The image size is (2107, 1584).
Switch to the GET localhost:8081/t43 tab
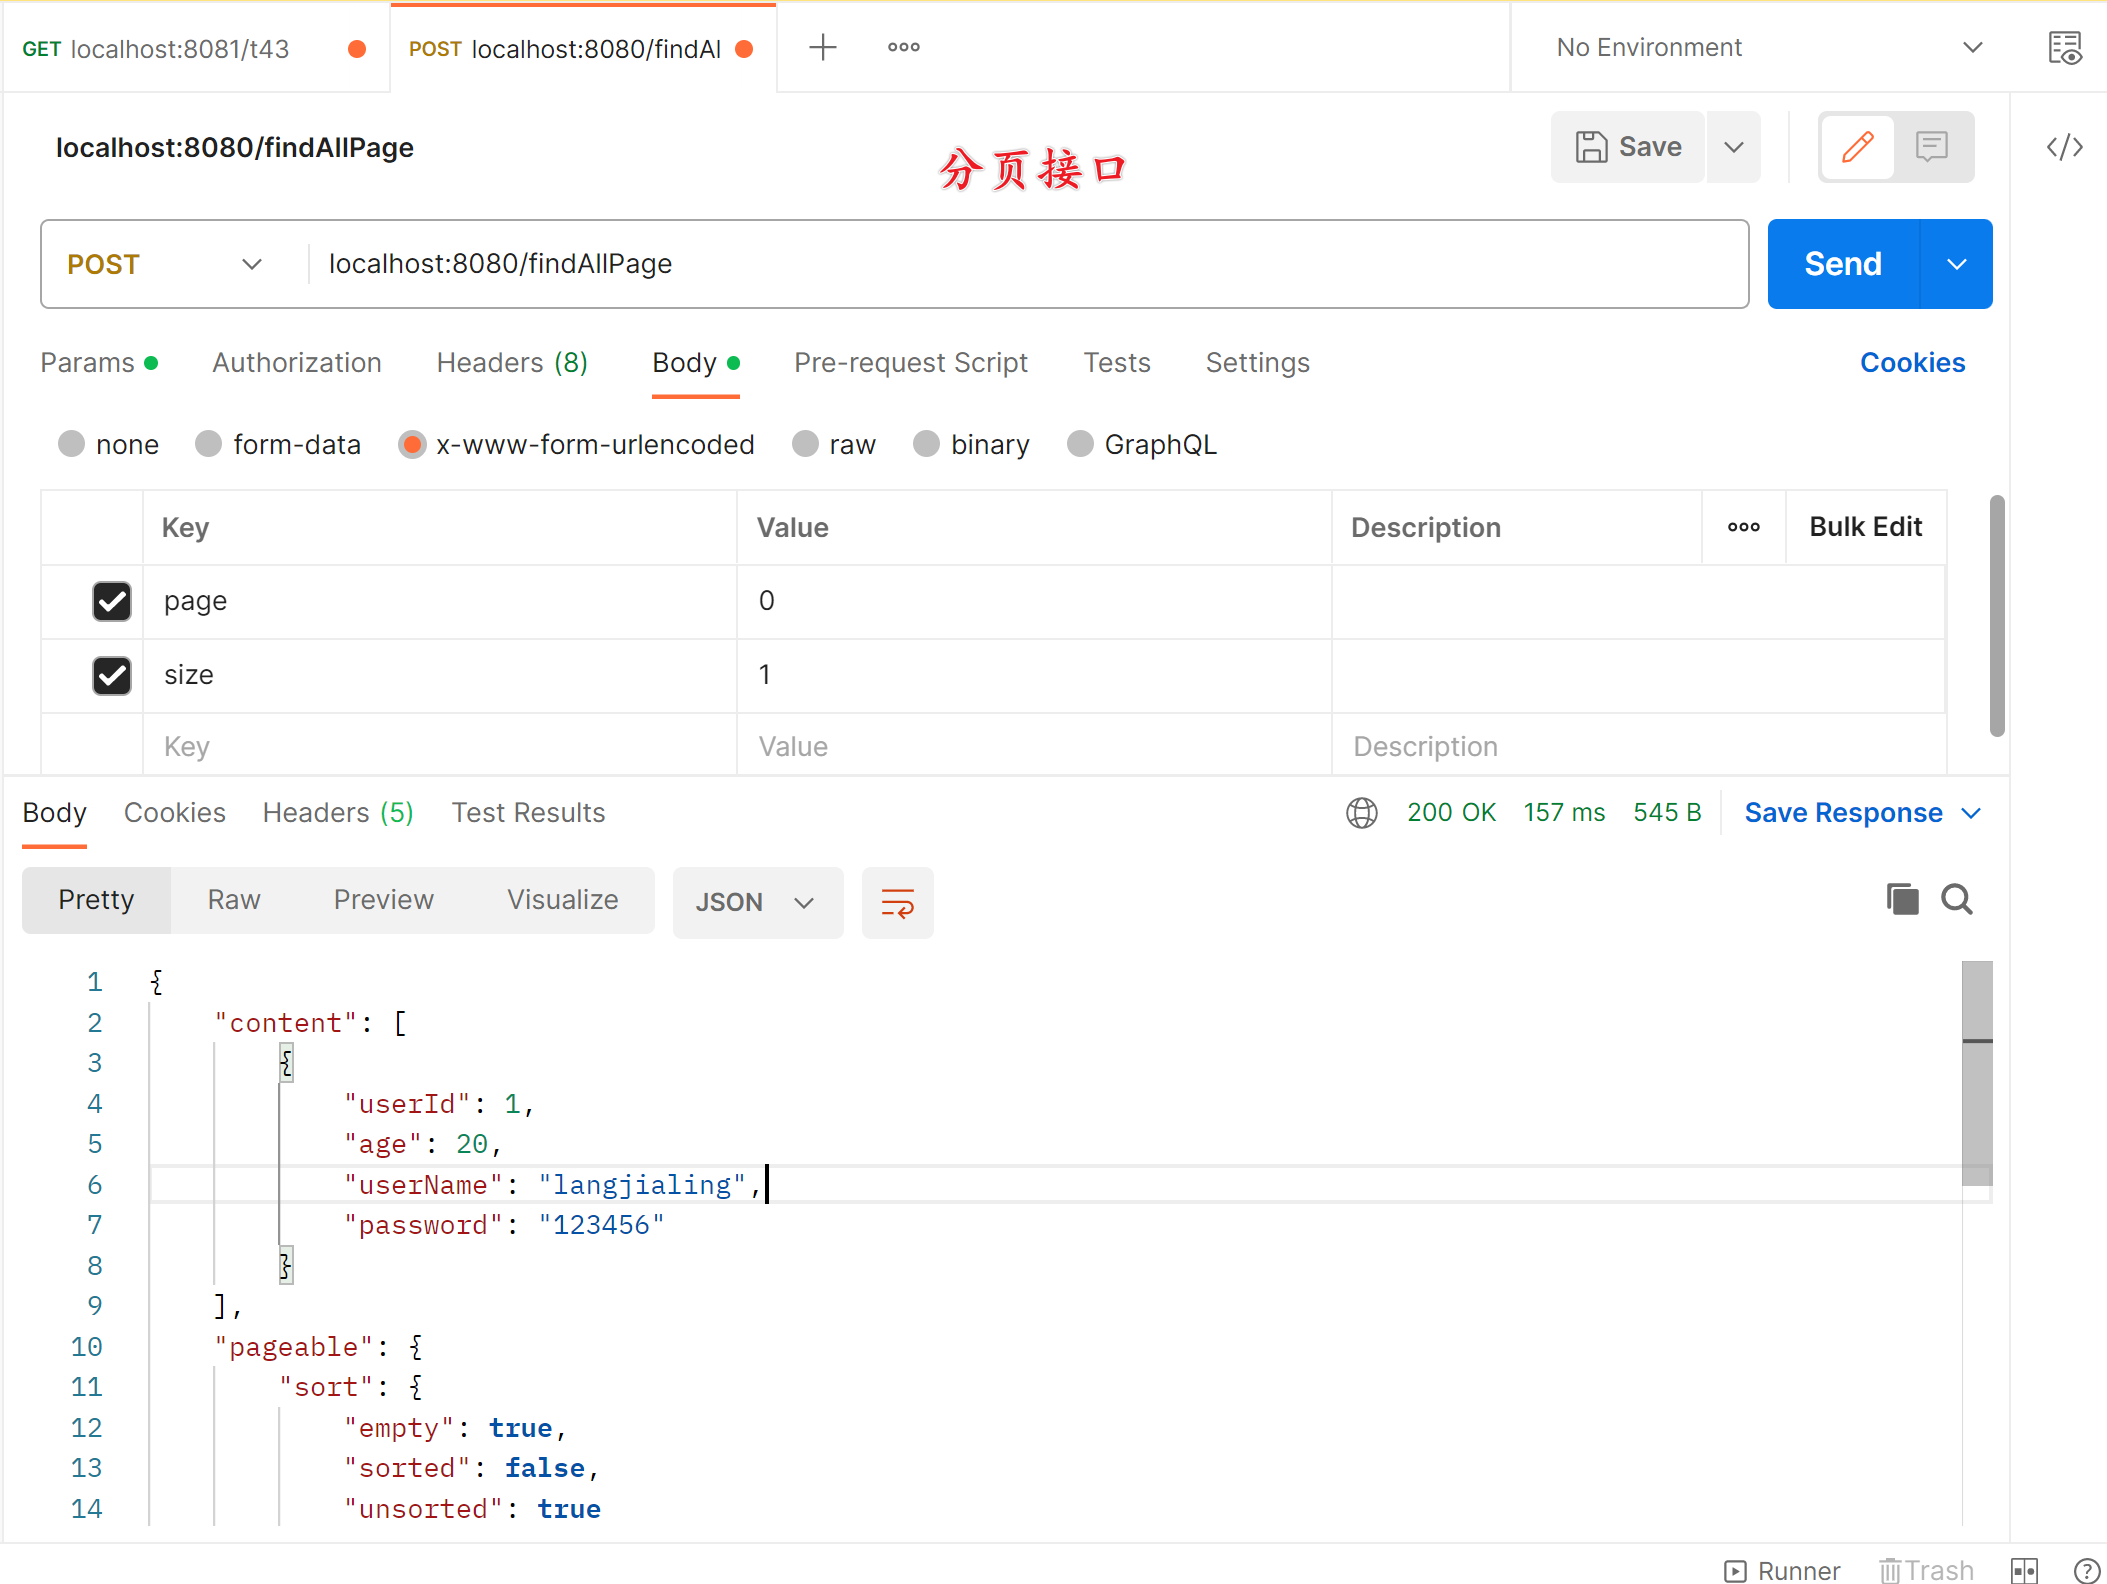194,49
